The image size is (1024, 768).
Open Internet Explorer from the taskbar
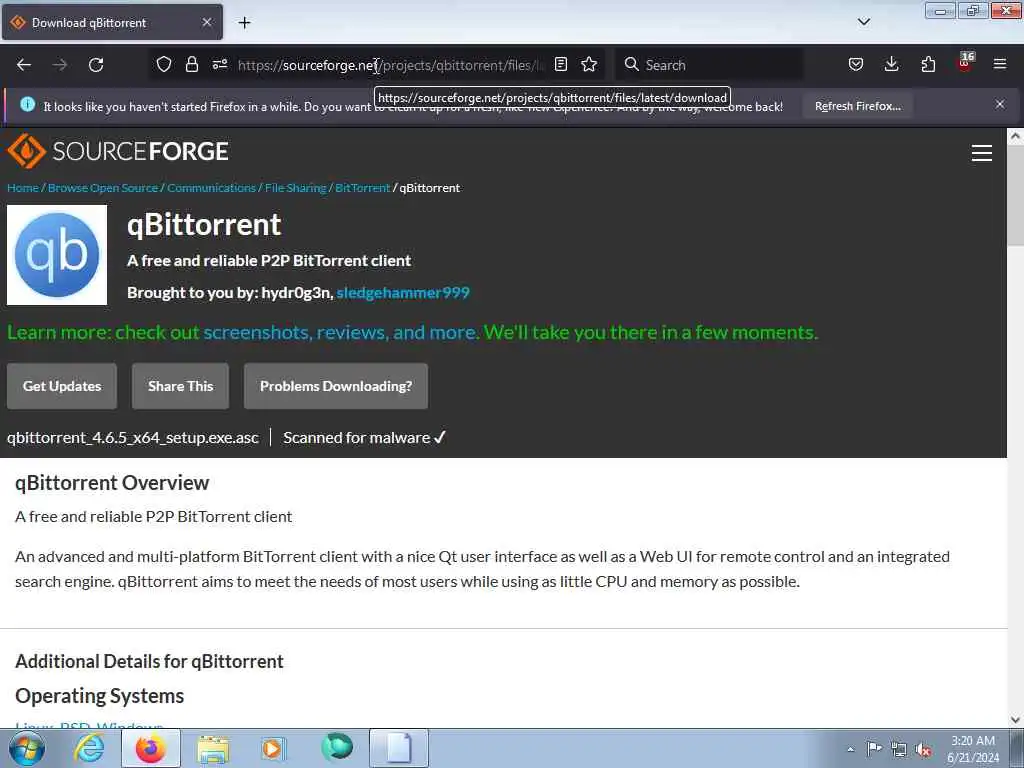coord(89,748)
